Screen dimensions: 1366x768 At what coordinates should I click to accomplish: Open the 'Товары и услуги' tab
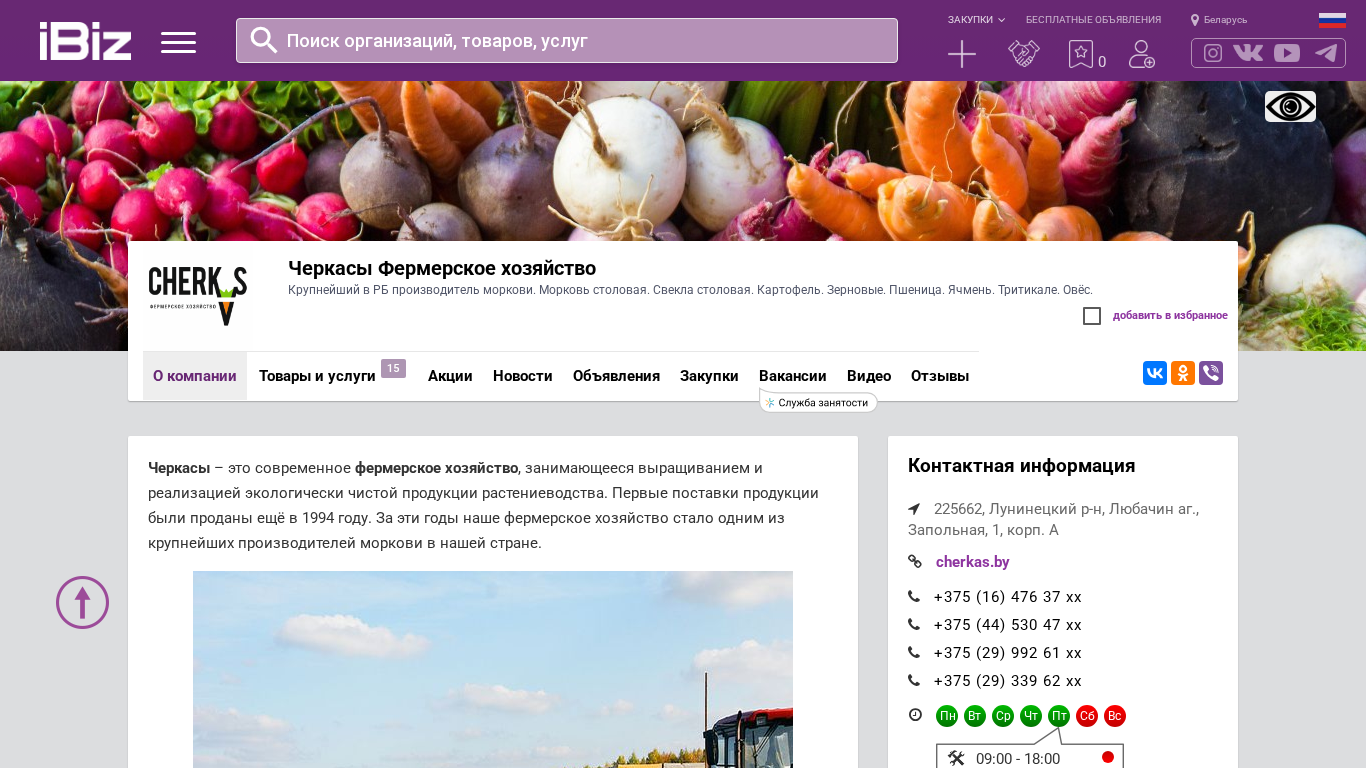(x=317, y=376)
